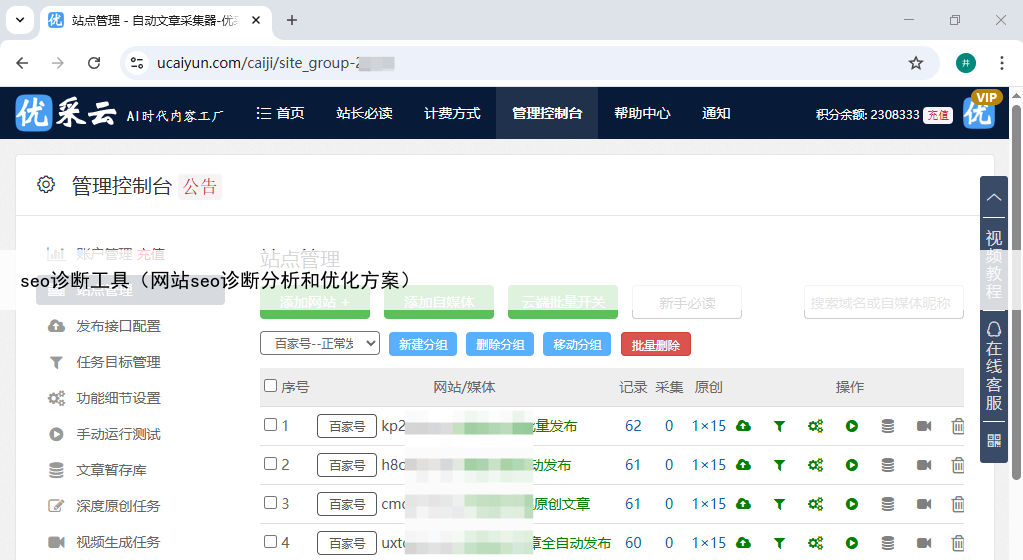Click the green cloud upload icon in row 1

click(743, 426)
